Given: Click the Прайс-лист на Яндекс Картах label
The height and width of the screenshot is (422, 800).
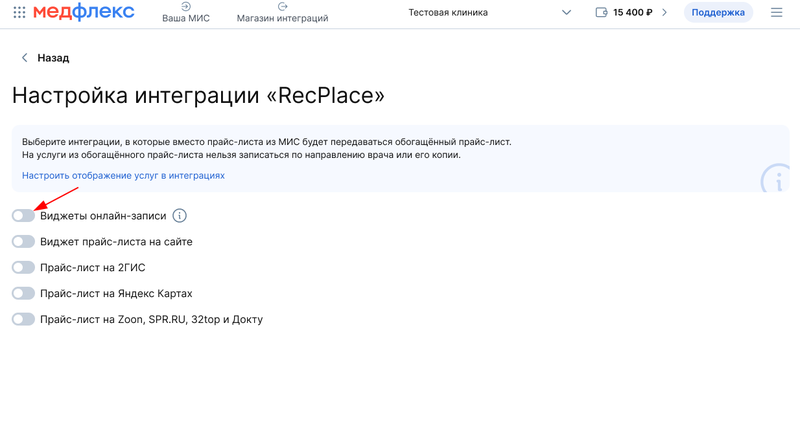Looking at the screenshot, I should [x=116, y=293].
